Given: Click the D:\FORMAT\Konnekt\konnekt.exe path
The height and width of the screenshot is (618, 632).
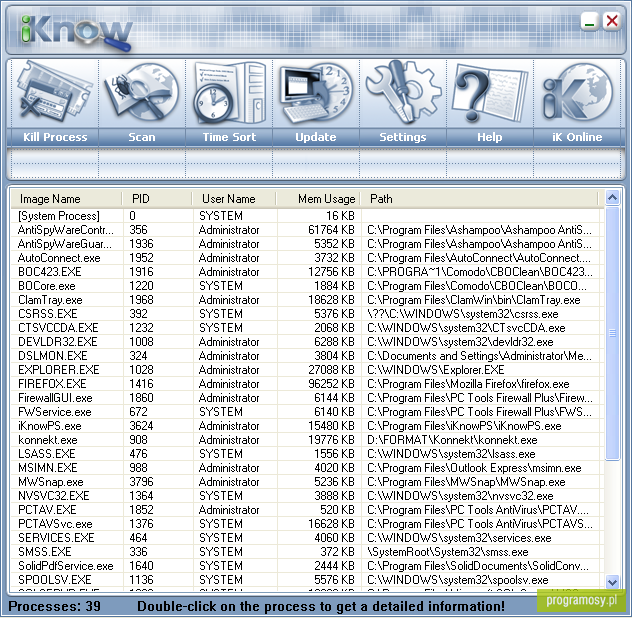Looking at the screenshot, I should (x=452, y=440).
